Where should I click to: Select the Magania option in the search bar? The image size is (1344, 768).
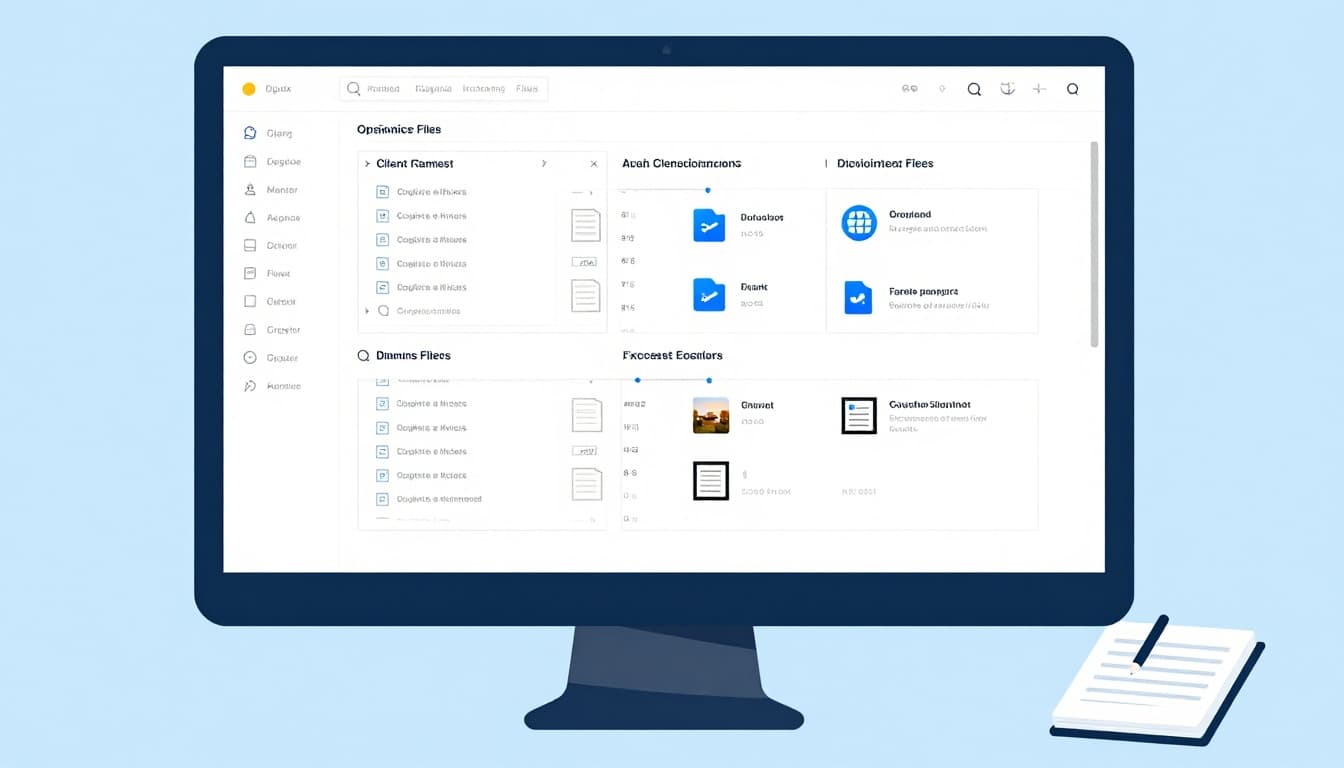[433, 88]
